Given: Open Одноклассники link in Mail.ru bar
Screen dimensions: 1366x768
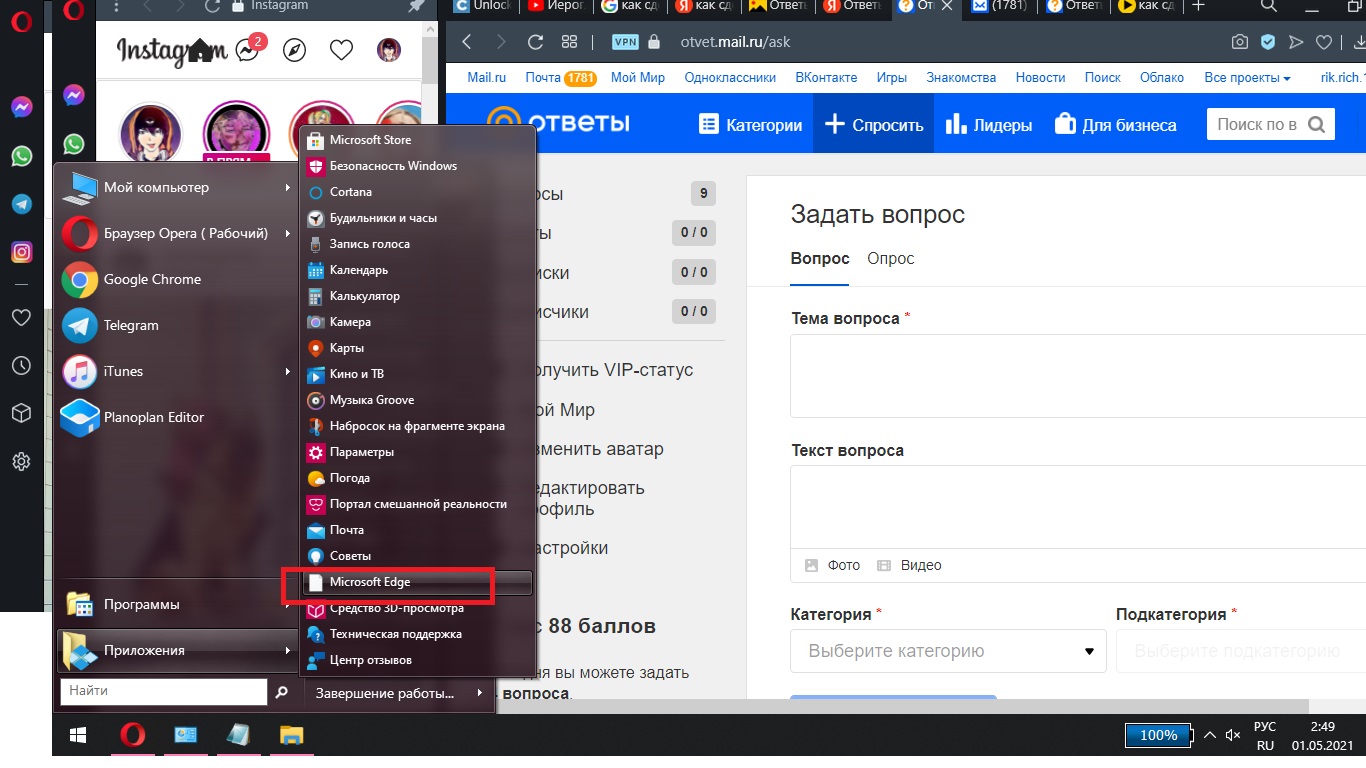Looking at the screenshot, I should point(730,78).
